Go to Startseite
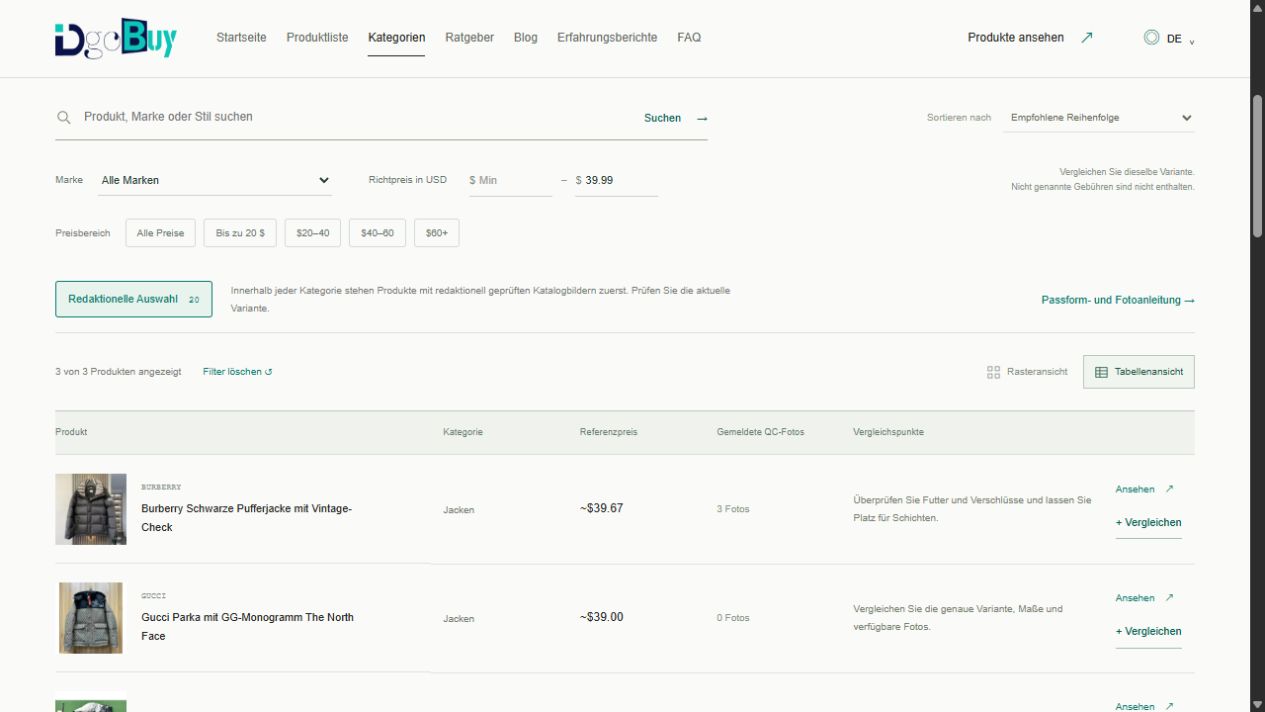Screen dimensions: 1265x712 [241, 38]
